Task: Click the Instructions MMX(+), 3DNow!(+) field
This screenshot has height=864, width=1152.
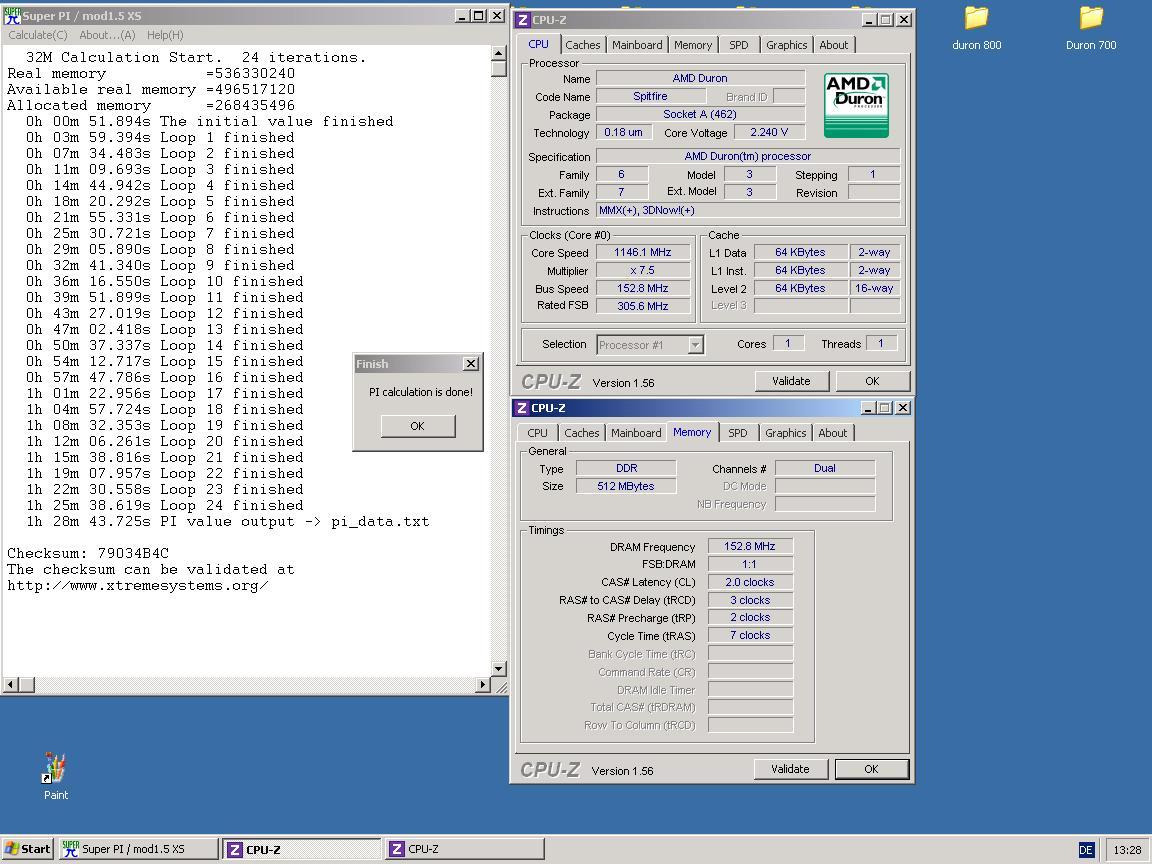Action: (748, 210)
